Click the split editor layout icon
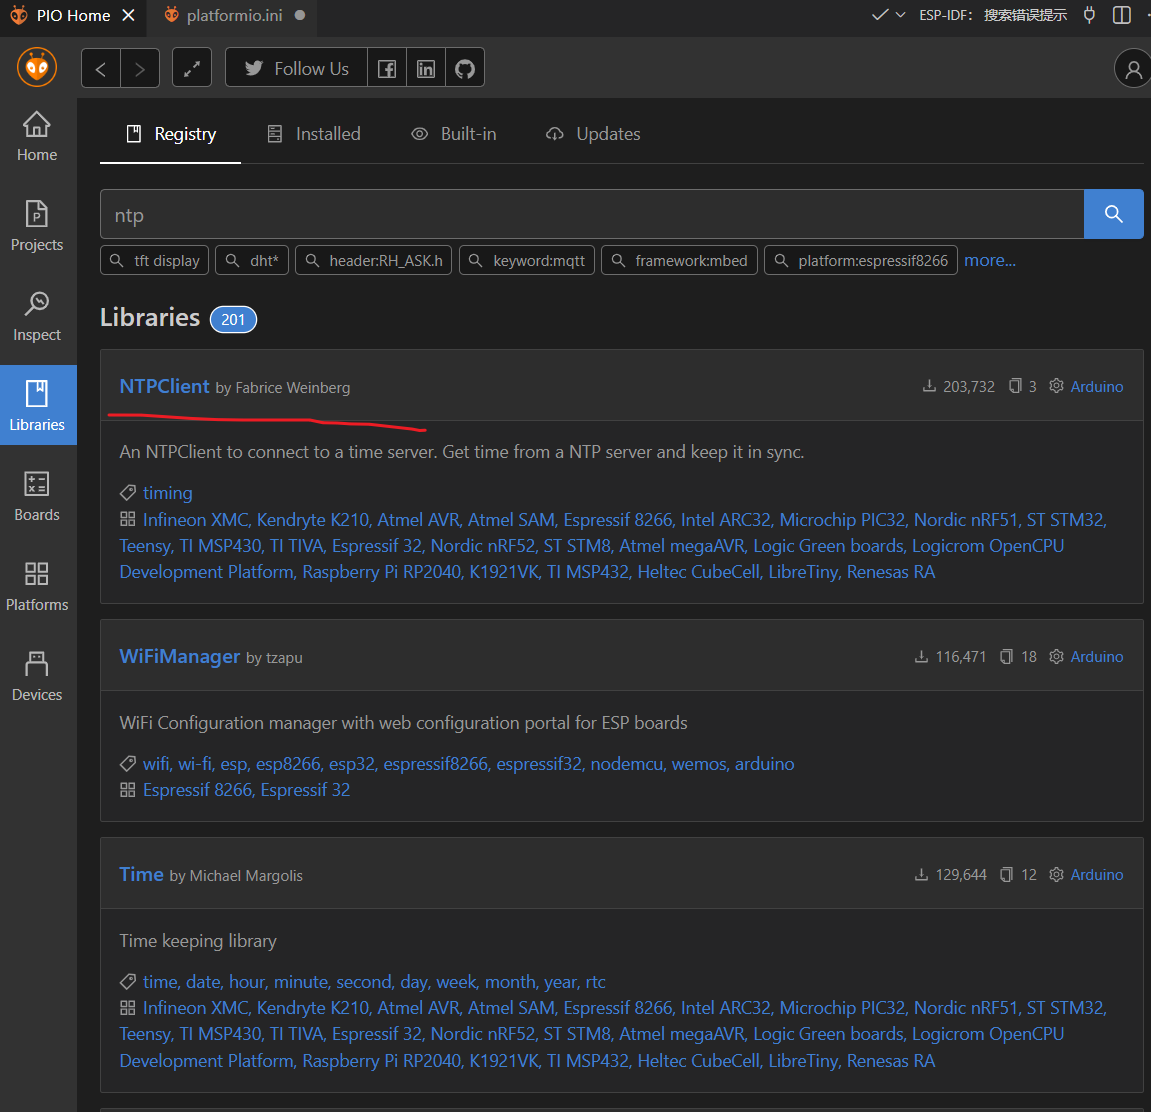Screen dimensions: 1151x1112 pyautogui.click(x=1122, y=15)
